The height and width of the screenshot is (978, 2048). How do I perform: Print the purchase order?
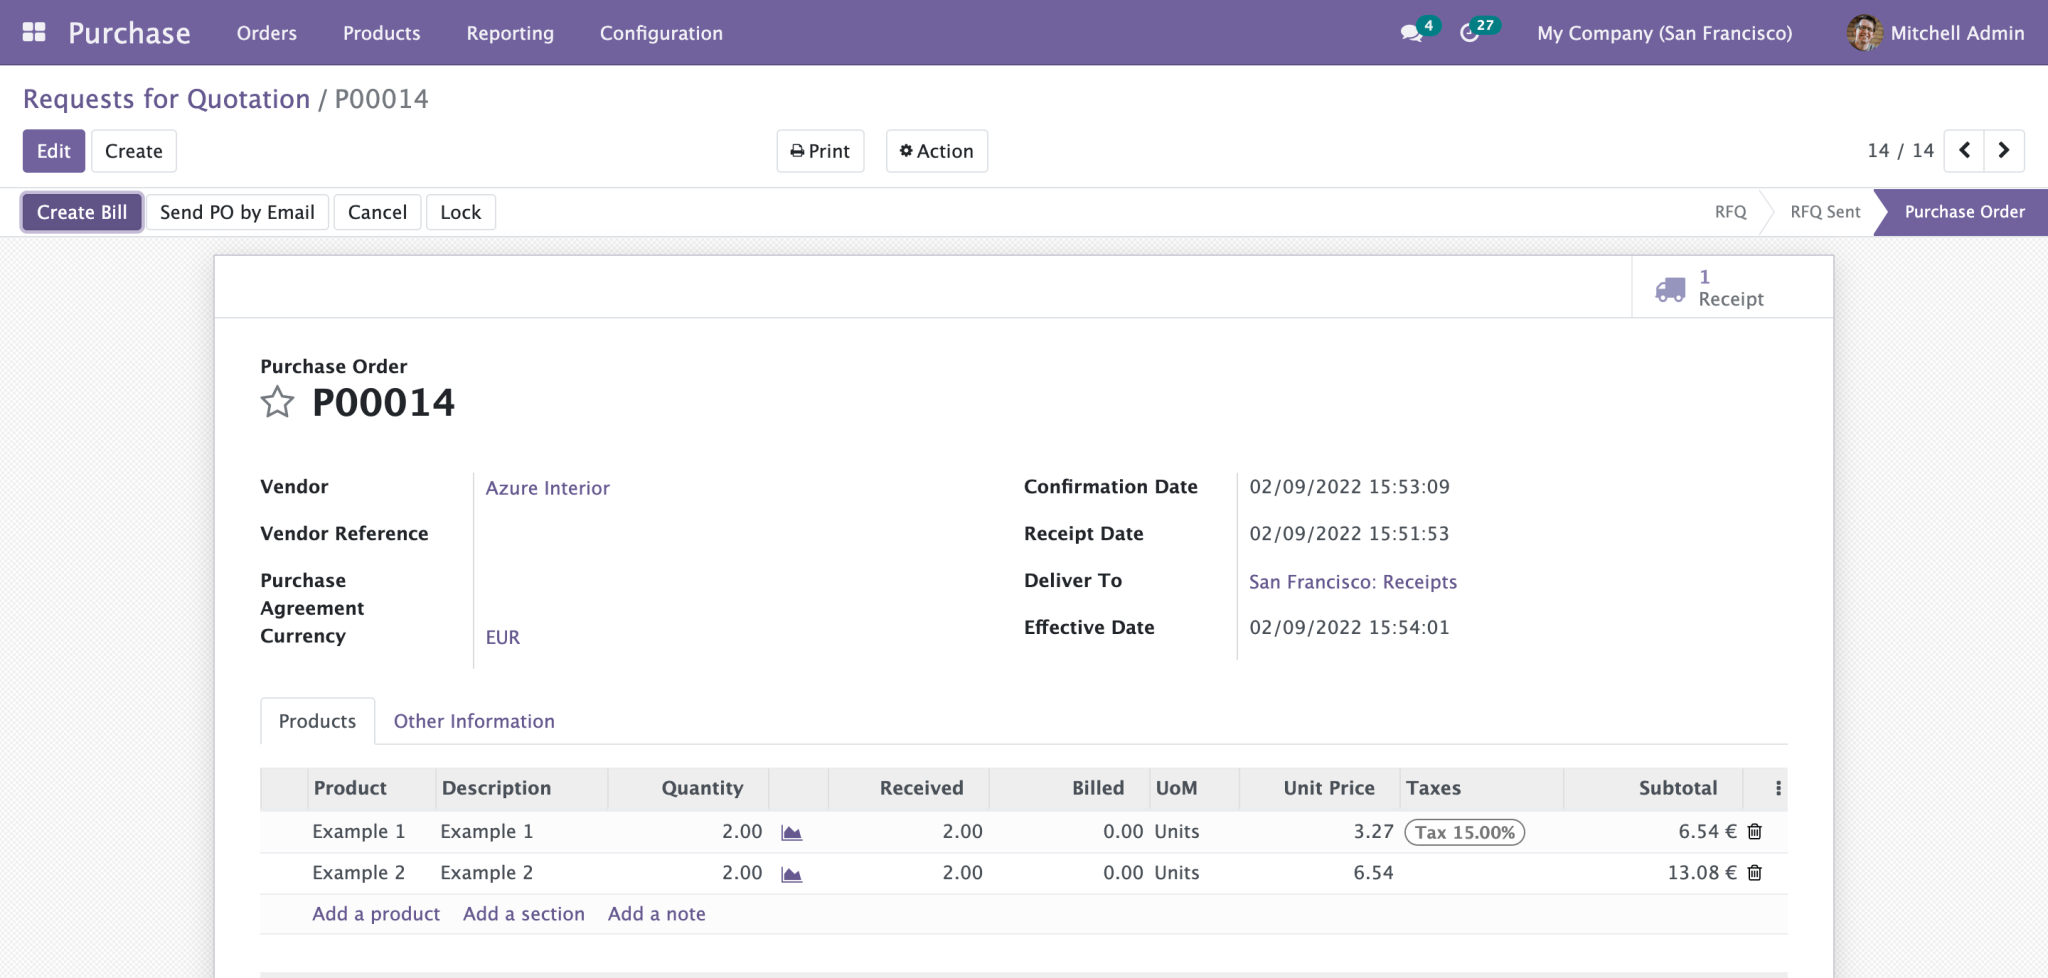click(x=820, y=151)
